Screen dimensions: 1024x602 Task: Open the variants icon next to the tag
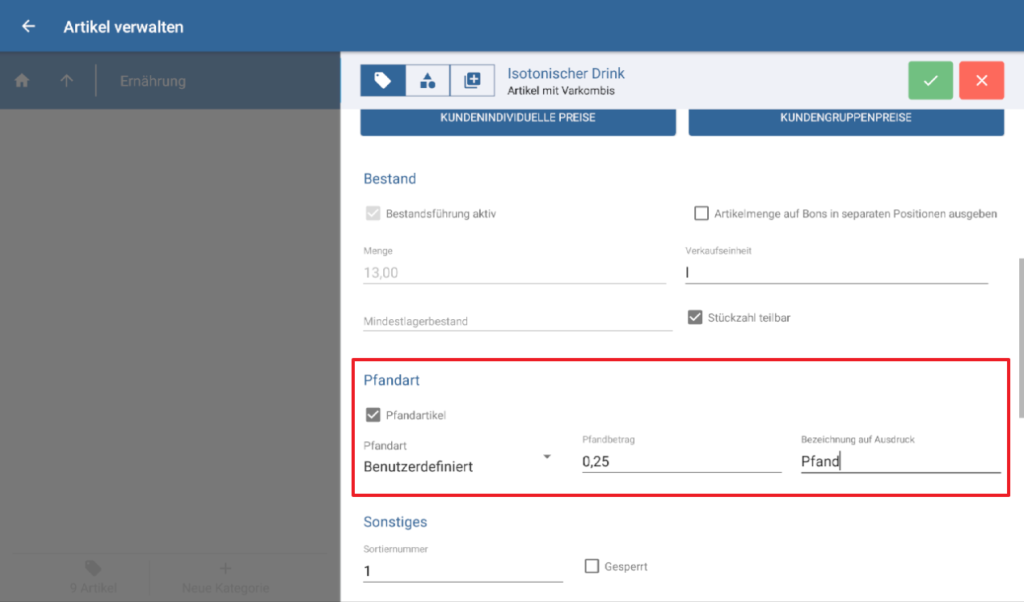[426, 80]
